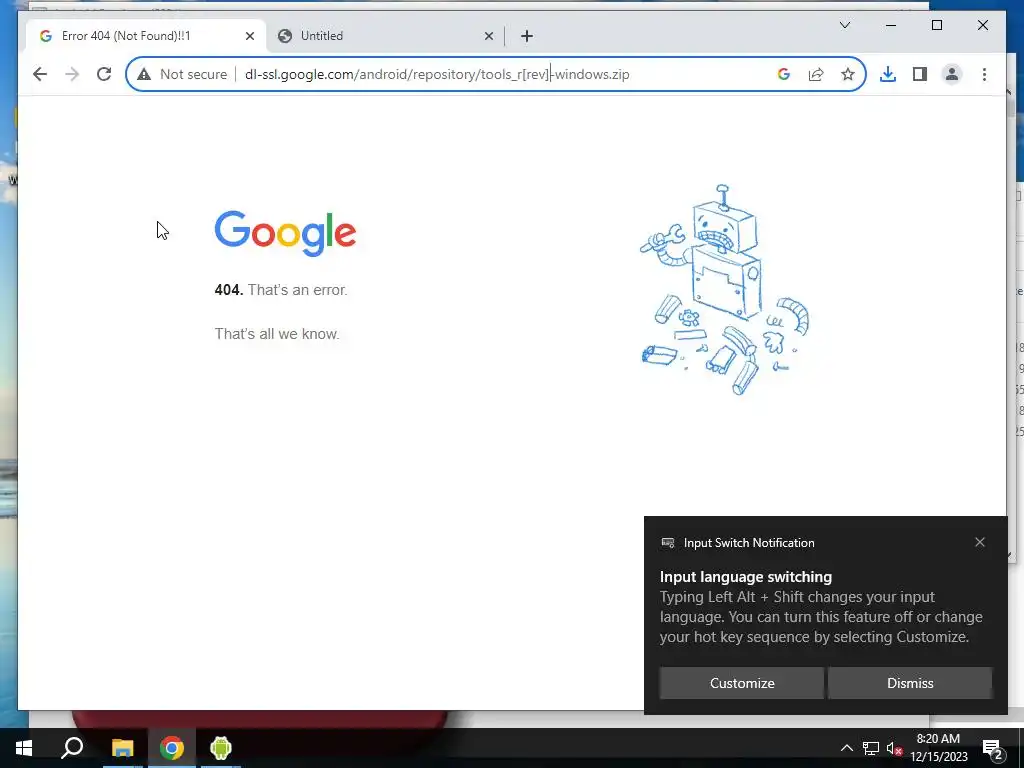The image size is (1024, 768).
Task: Close the Error 404 tab
Action: pos(249,36)
